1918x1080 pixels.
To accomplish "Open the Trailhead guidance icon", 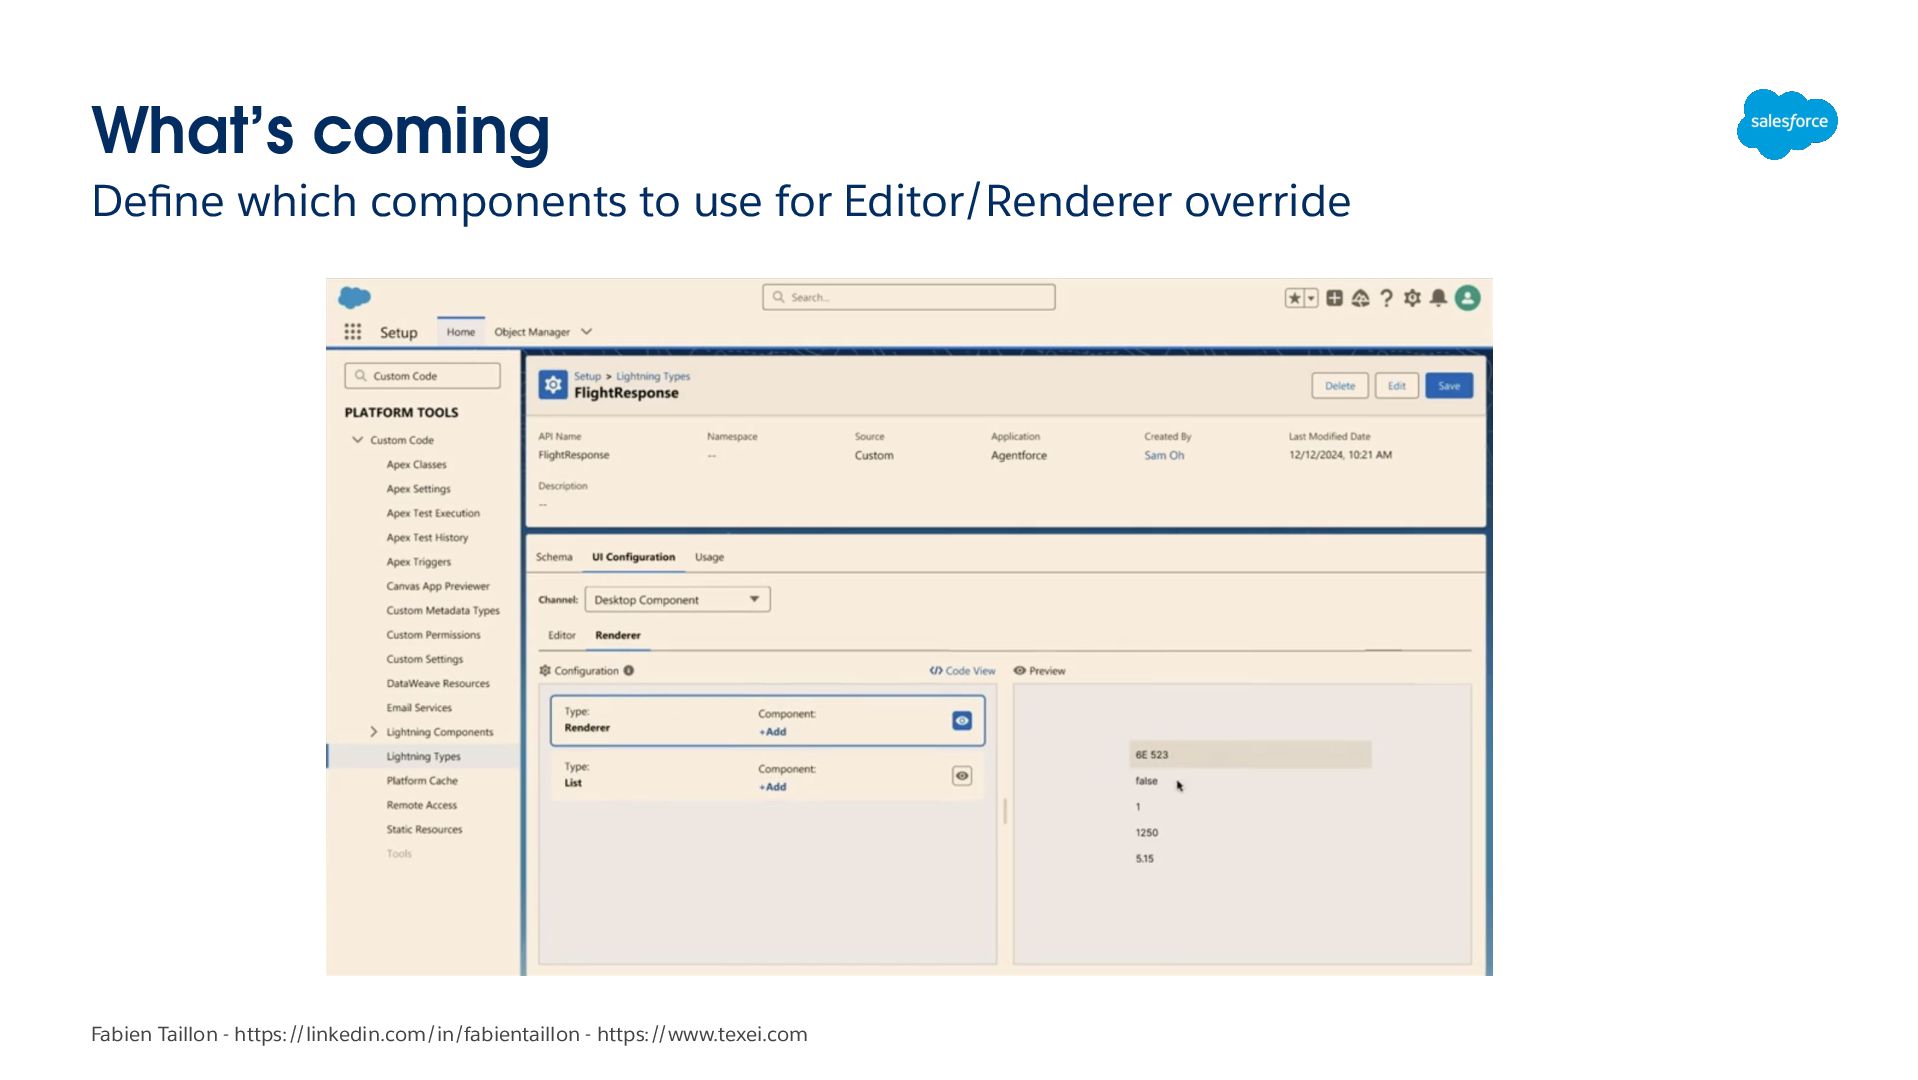I will (x=1360, y=298).
